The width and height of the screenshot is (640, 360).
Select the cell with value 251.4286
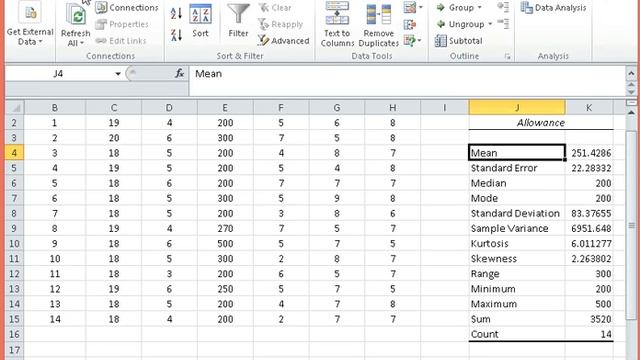click(x=589, y=153)
